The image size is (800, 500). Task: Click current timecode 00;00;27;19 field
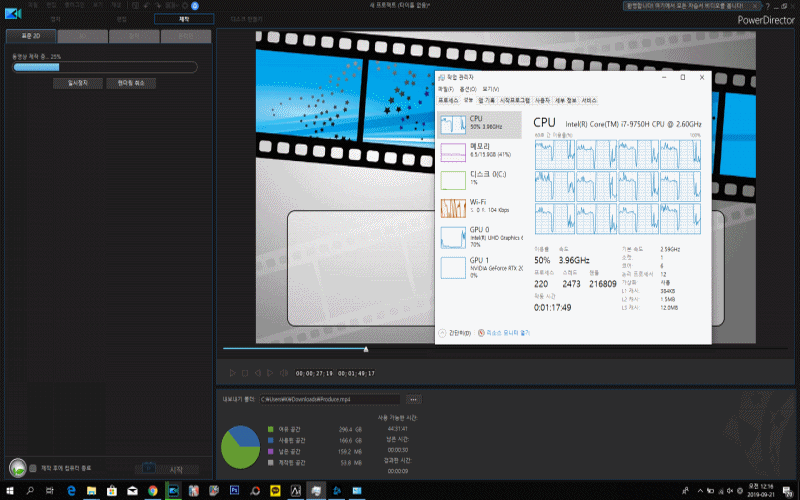pyautogui.click(x=314, y=373)
